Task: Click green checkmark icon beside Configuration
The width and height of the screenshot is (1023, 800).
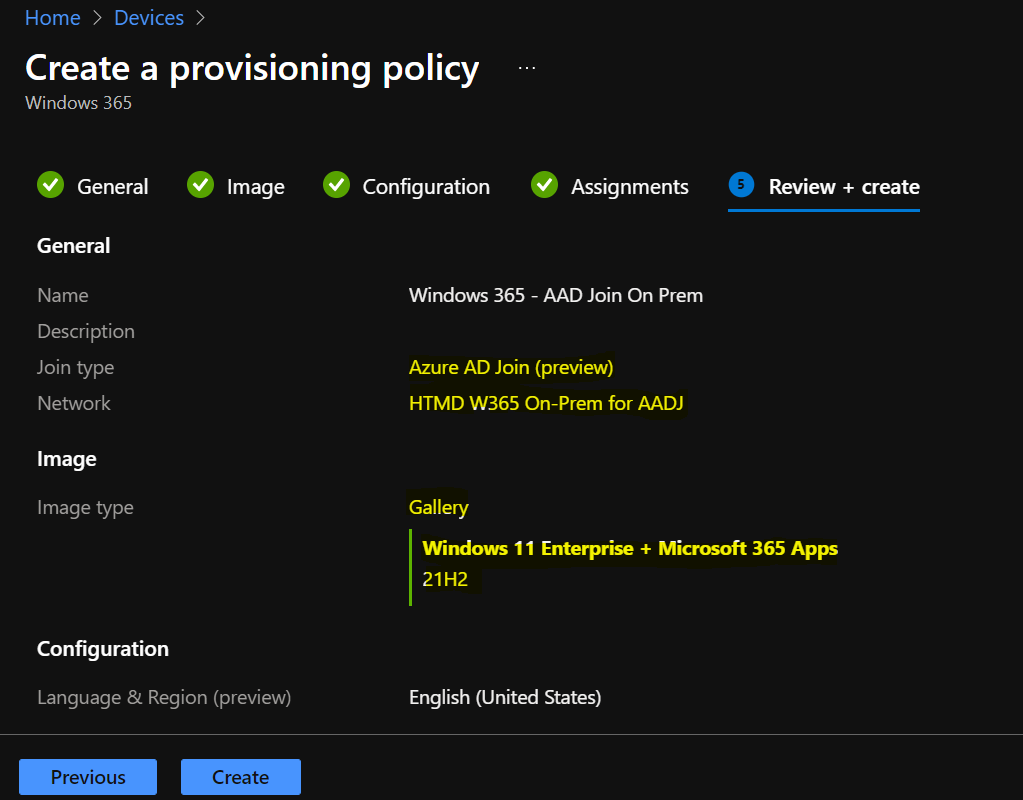Action: (336, 185)
